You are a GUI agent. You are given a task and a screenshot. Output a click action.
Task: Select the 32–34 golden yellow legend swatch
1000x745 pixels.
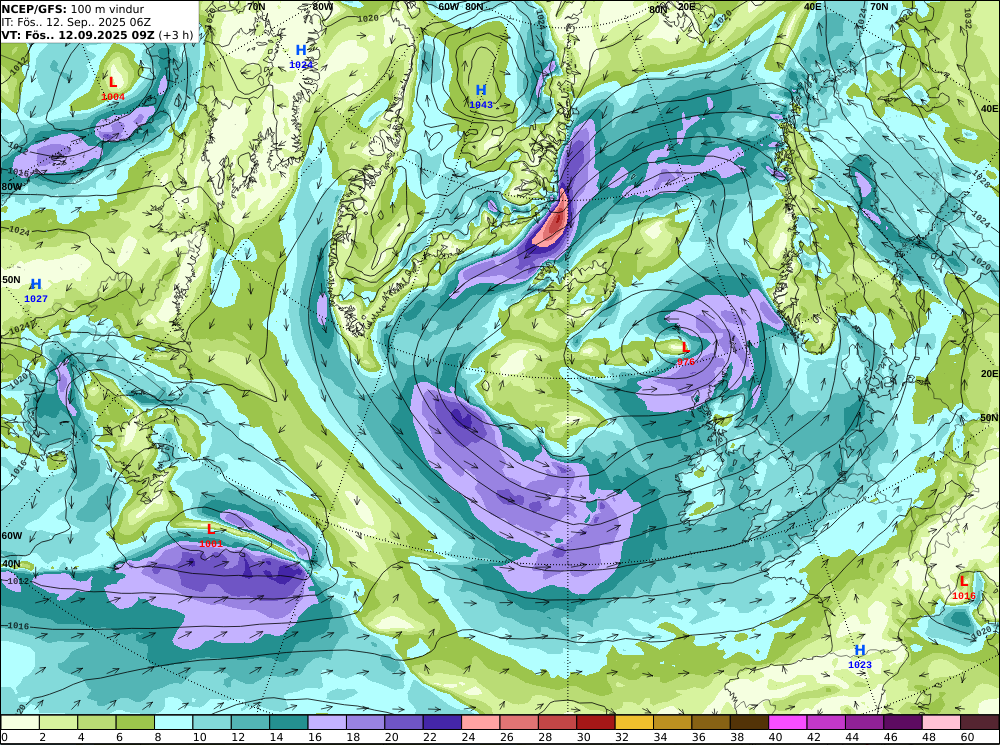pos(634,722)
